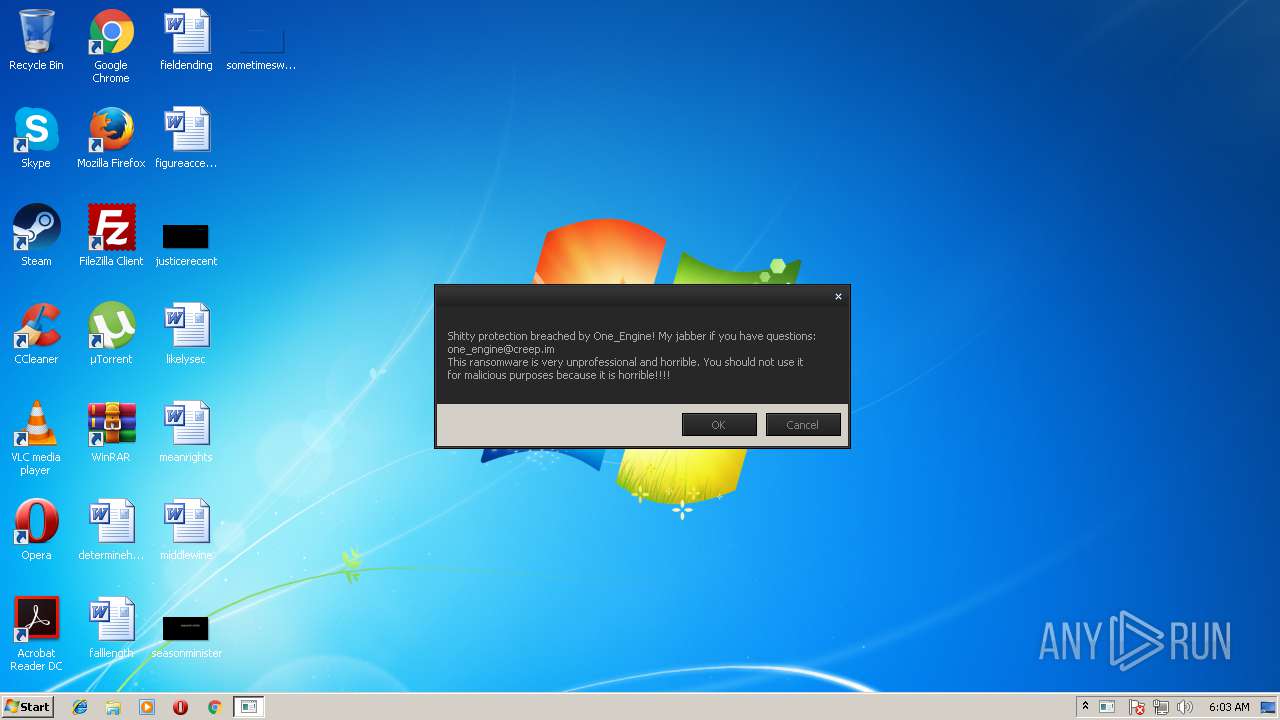Switch to the active dialog taskbar item

[x=249, y=707]
